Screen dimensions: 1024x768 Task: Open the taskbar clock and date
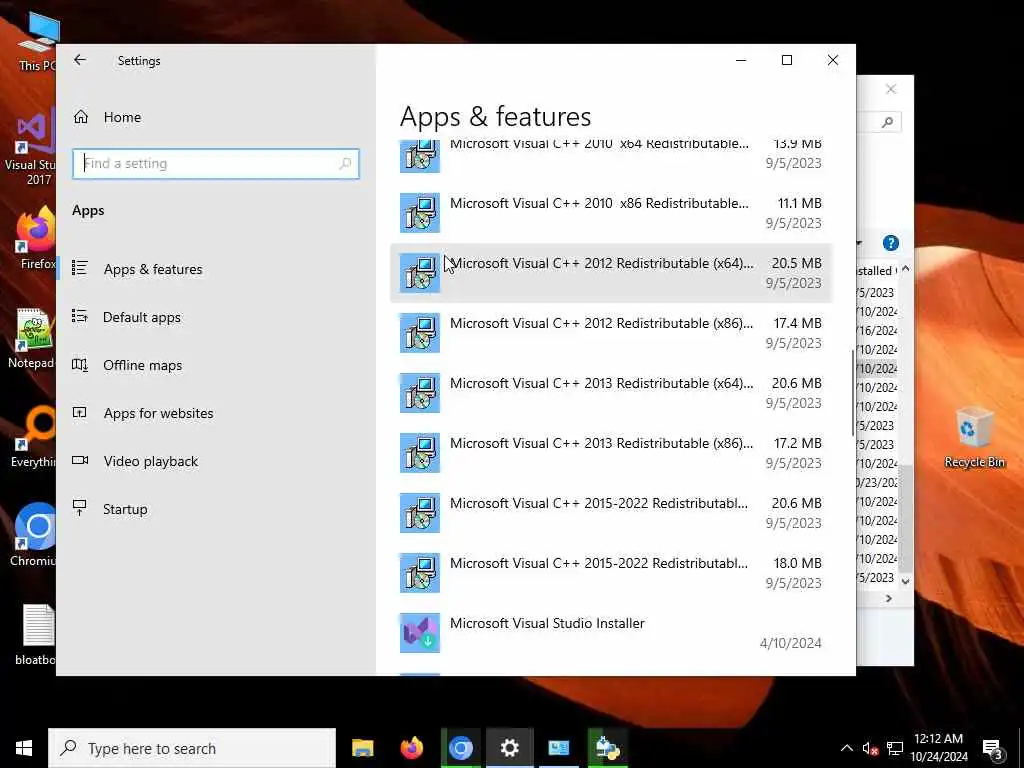point(938,748)
